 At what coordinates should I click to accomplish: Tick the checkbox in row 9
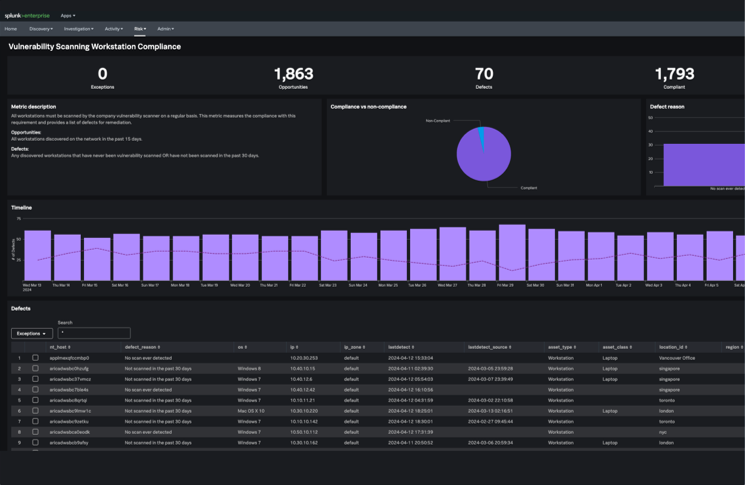36,442
